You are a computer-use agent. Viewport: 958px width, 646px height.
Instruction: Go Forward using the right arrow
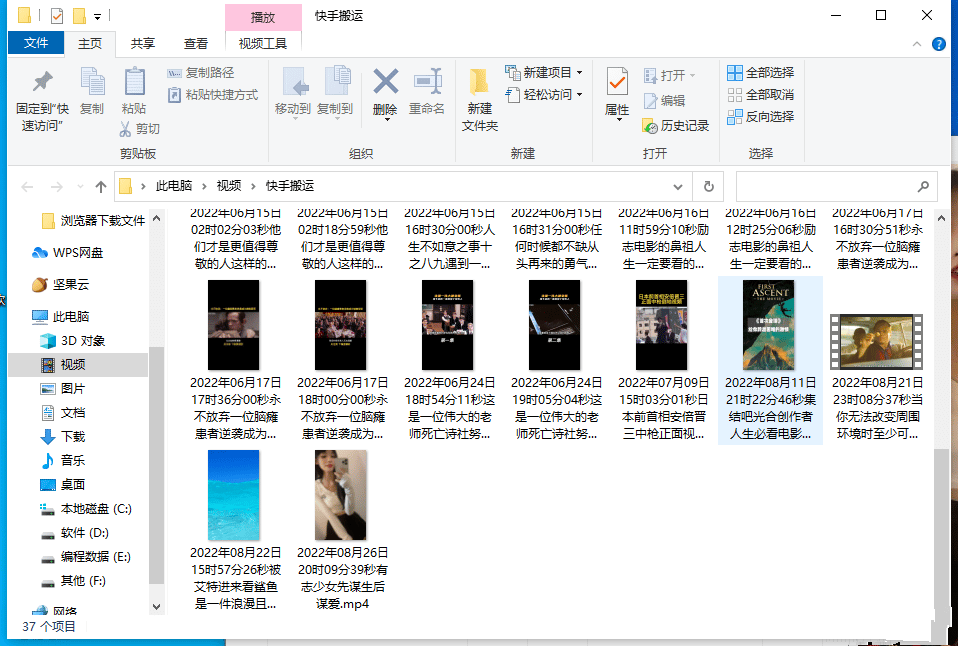pyautogui.click(x=56, y=186)
